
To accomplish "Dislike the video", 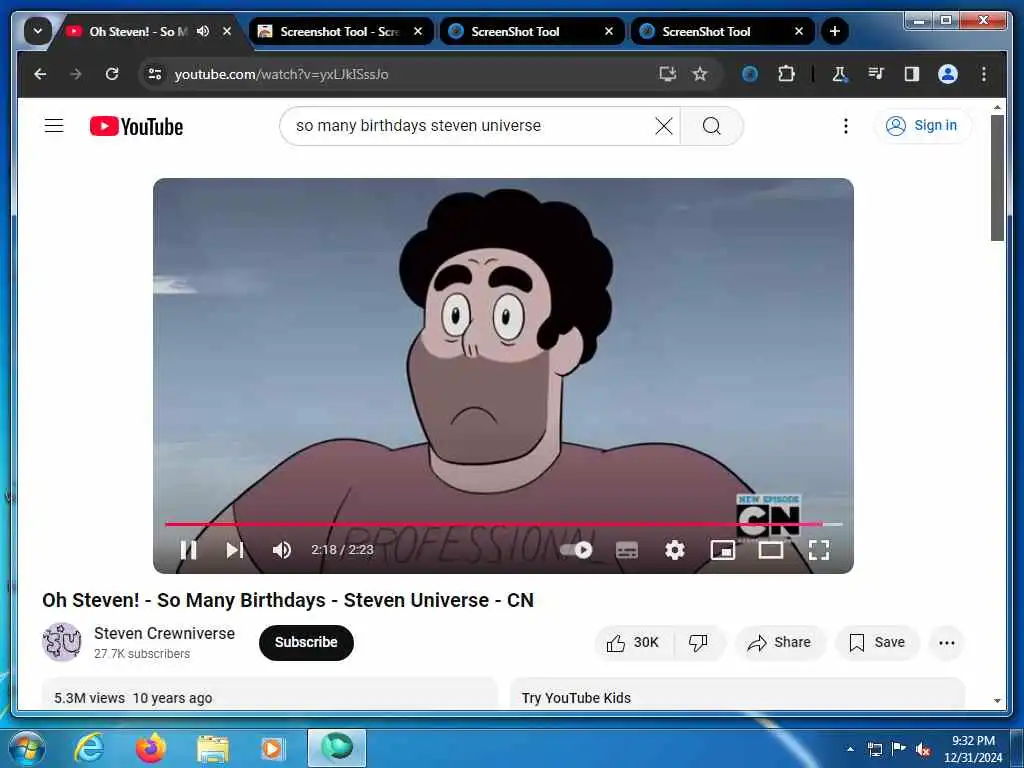I will coord(698,643).
